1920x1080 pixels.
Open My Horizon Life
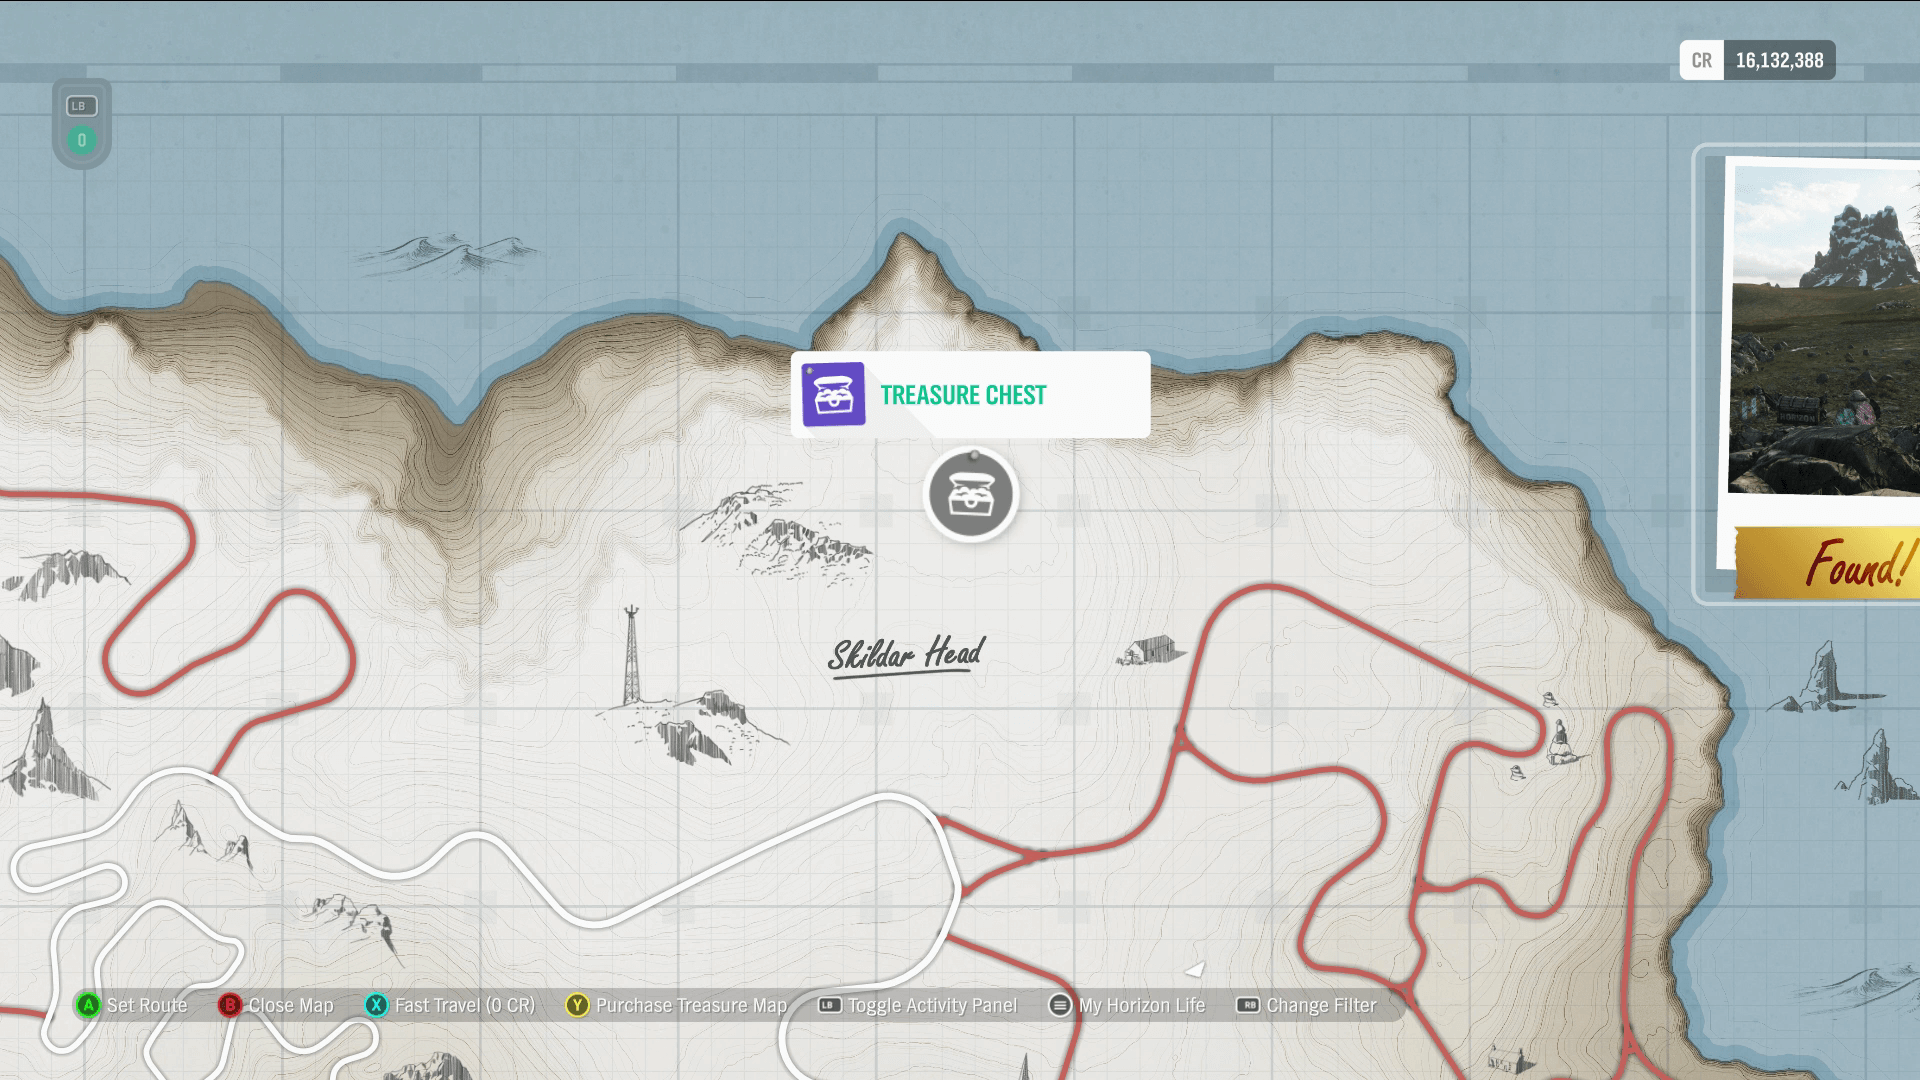click(1142, 1005)
